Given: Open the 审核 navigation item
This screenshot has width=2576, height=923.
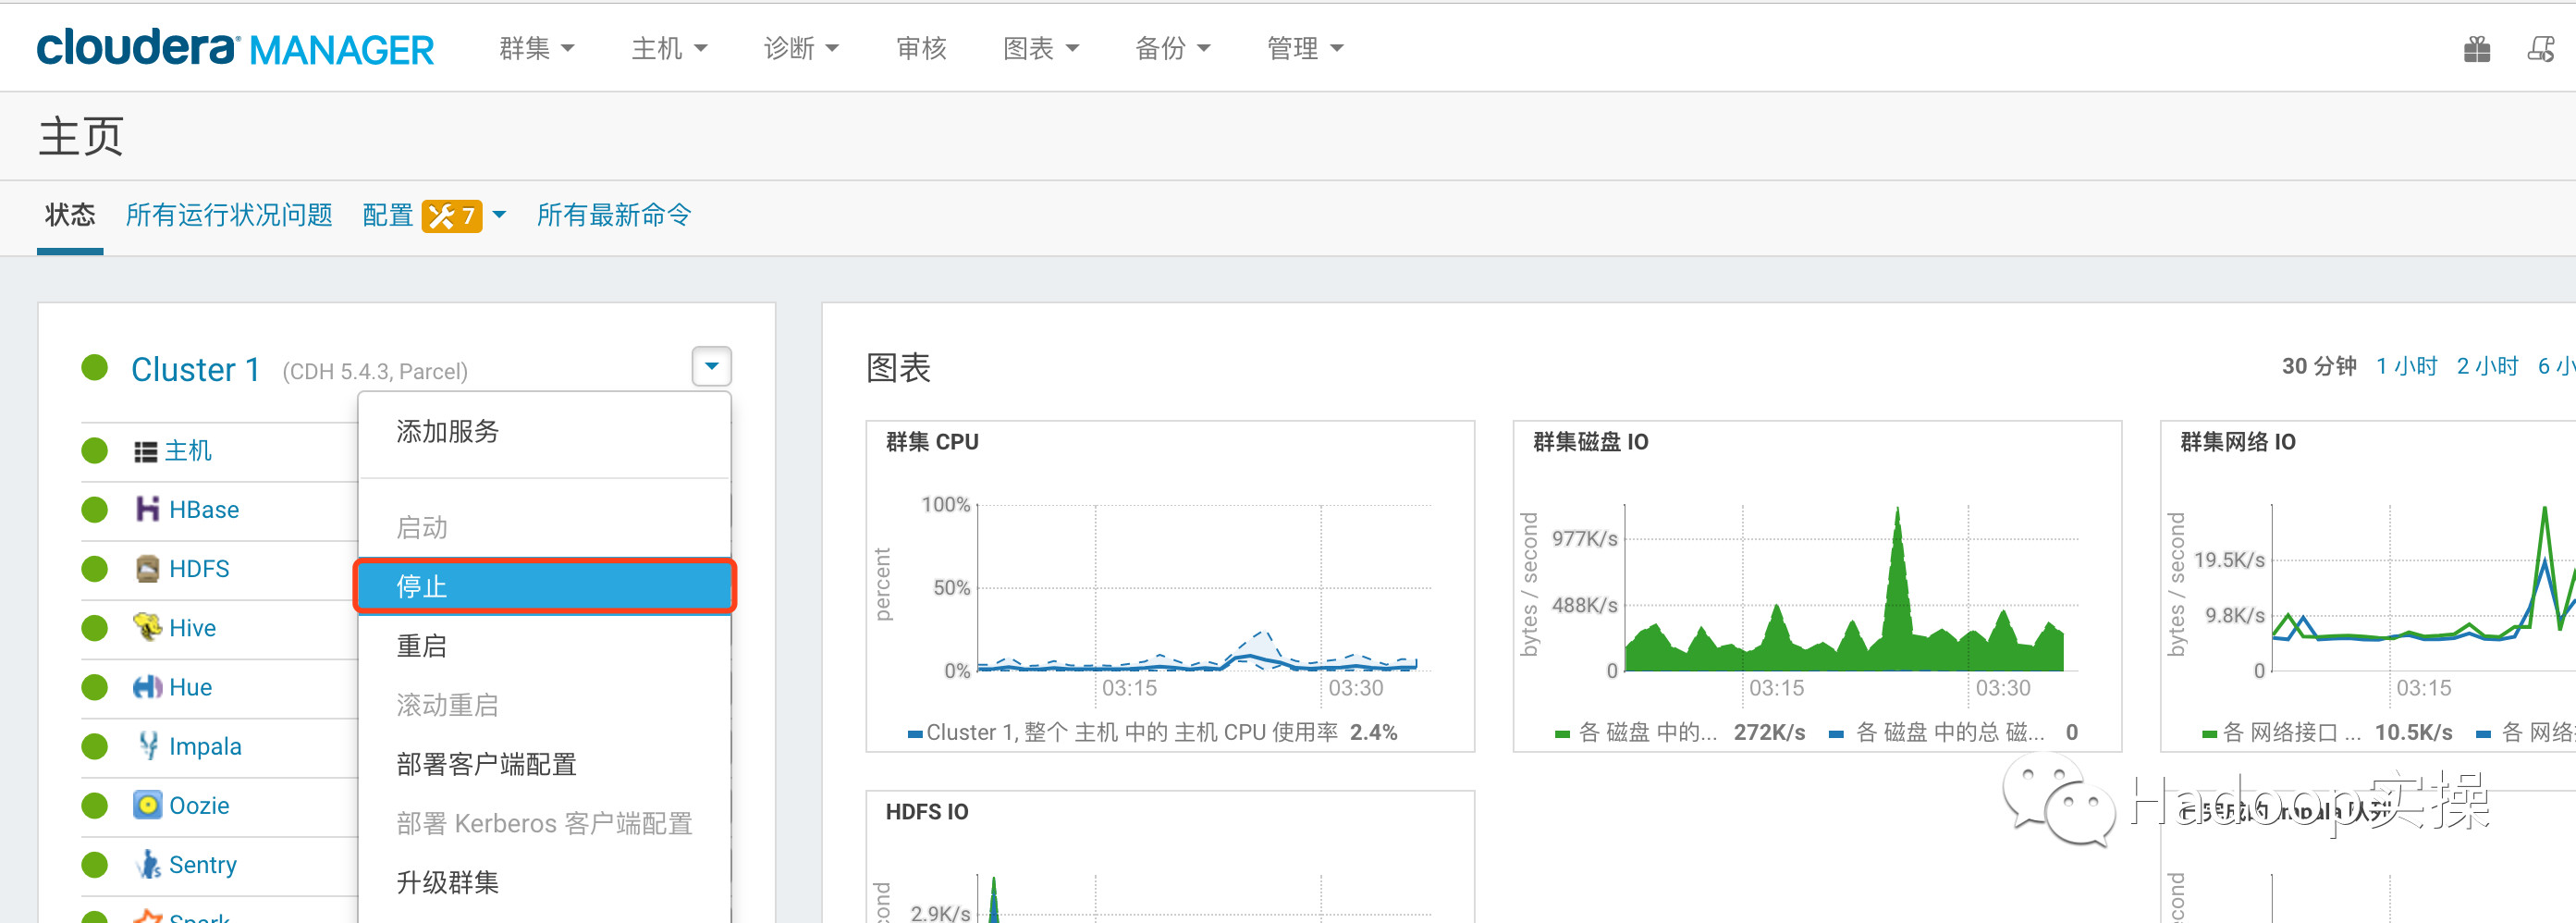Looking at the screenshot, I should [921, 48].
